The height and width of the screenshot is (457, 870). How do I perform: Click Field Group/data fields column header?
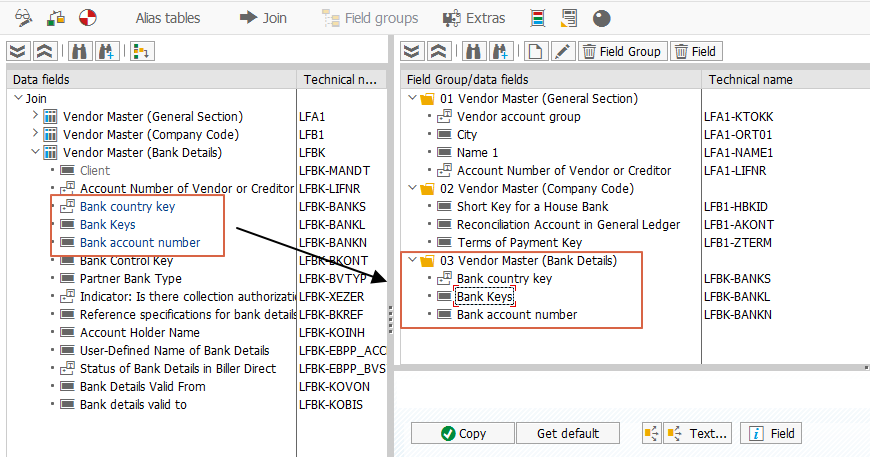coord(551,79)
